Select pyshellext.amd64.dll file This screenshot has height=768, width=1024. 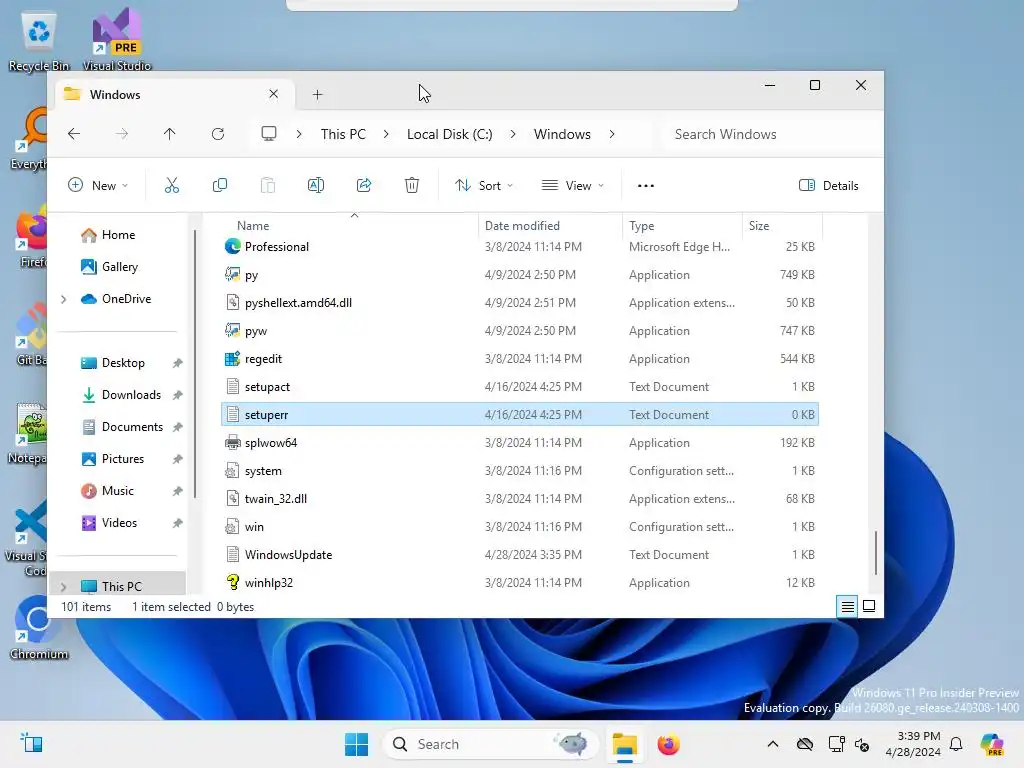(x=520, y=303)
